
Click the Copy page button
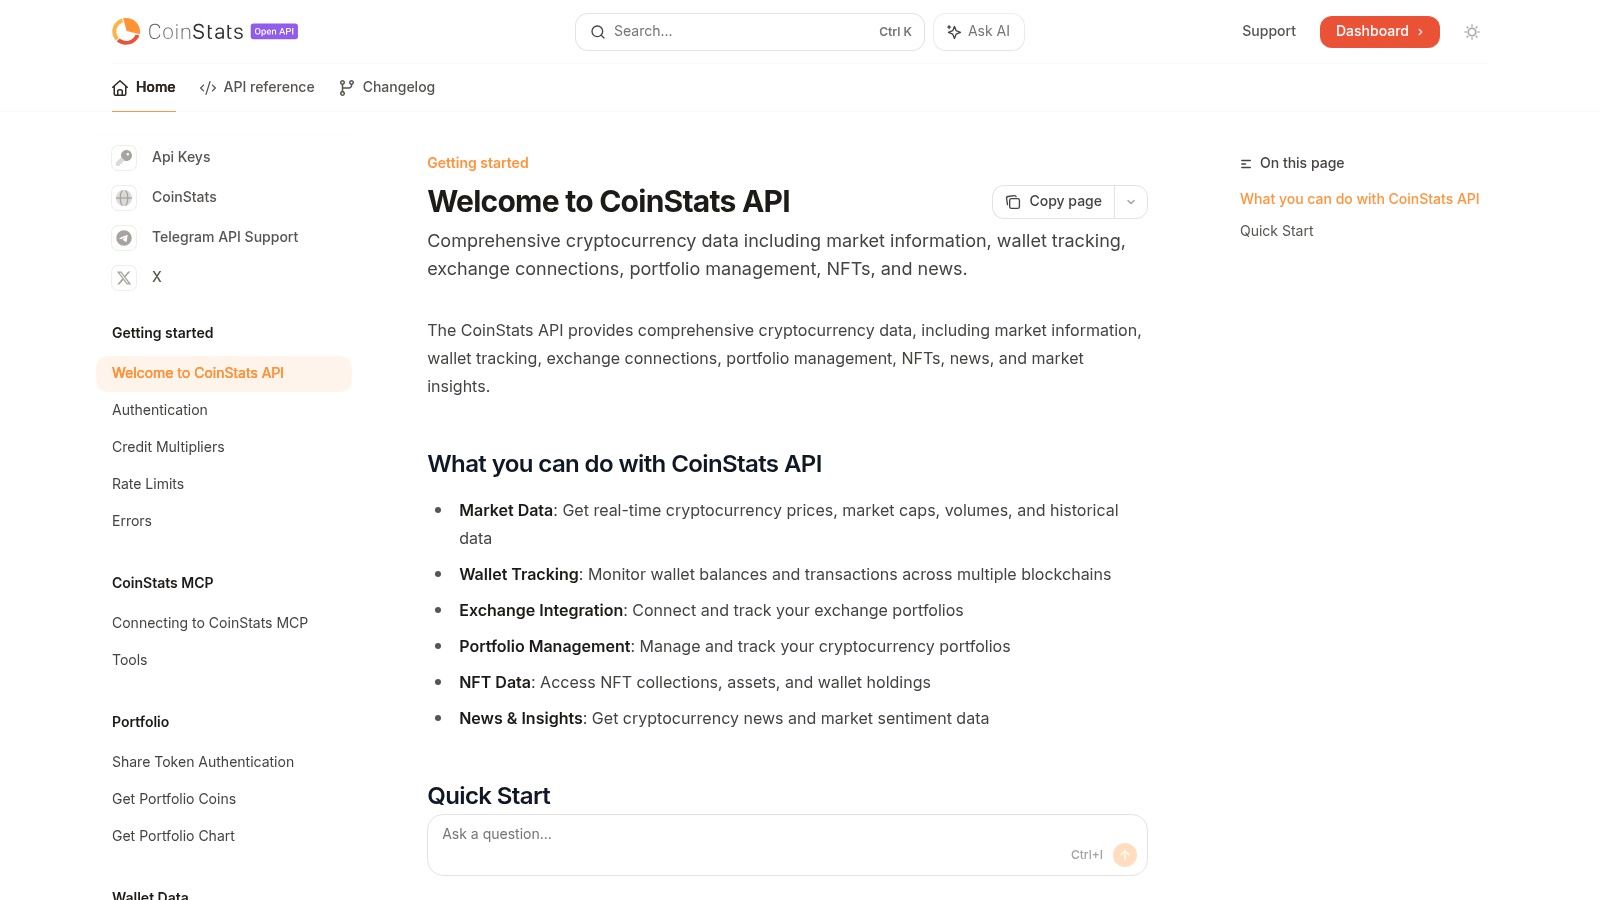pyautogui.click(x=1054, y=202)
